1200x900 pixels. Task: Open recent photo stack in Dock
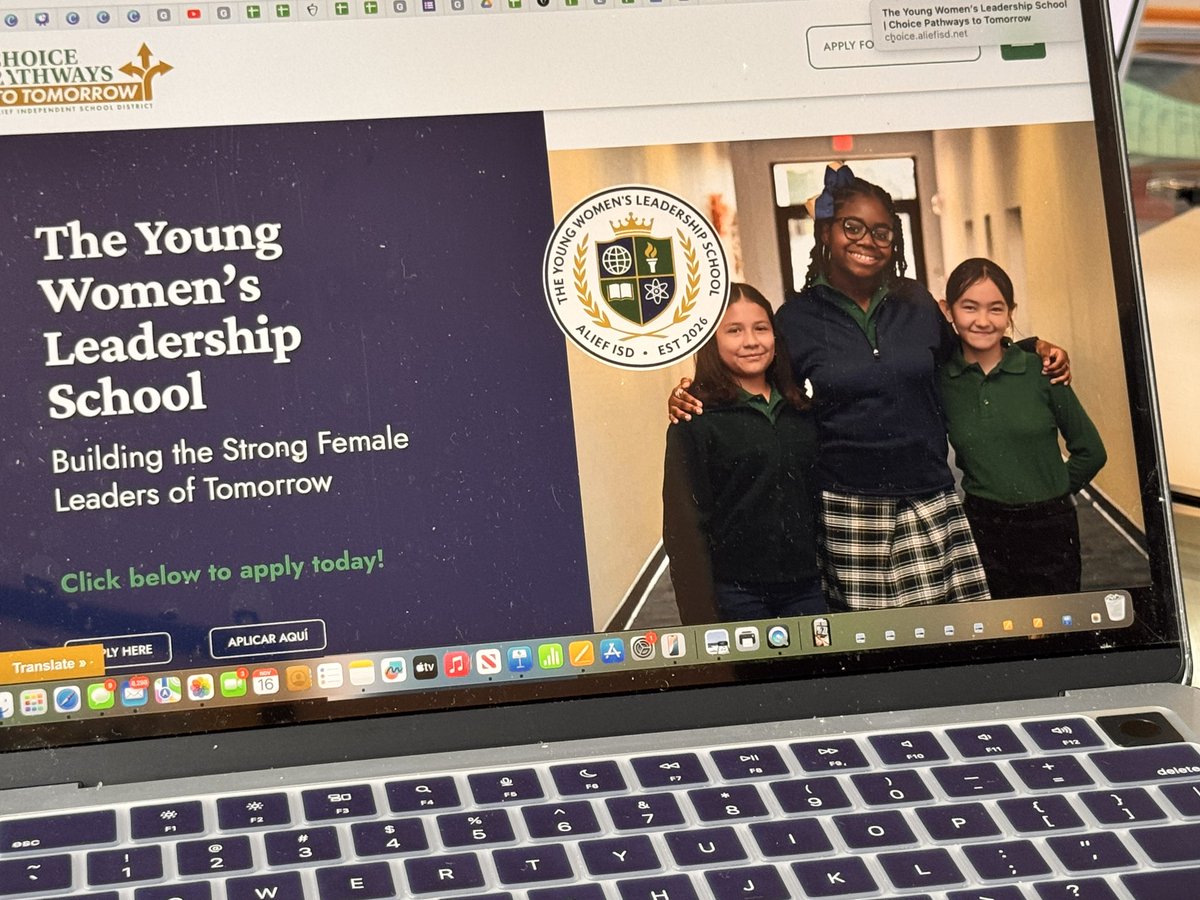click(821, 632)
